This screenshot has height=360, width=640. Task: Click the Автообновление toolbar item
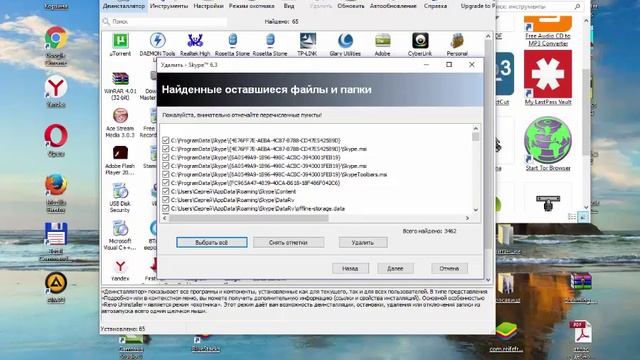[393, 6]
